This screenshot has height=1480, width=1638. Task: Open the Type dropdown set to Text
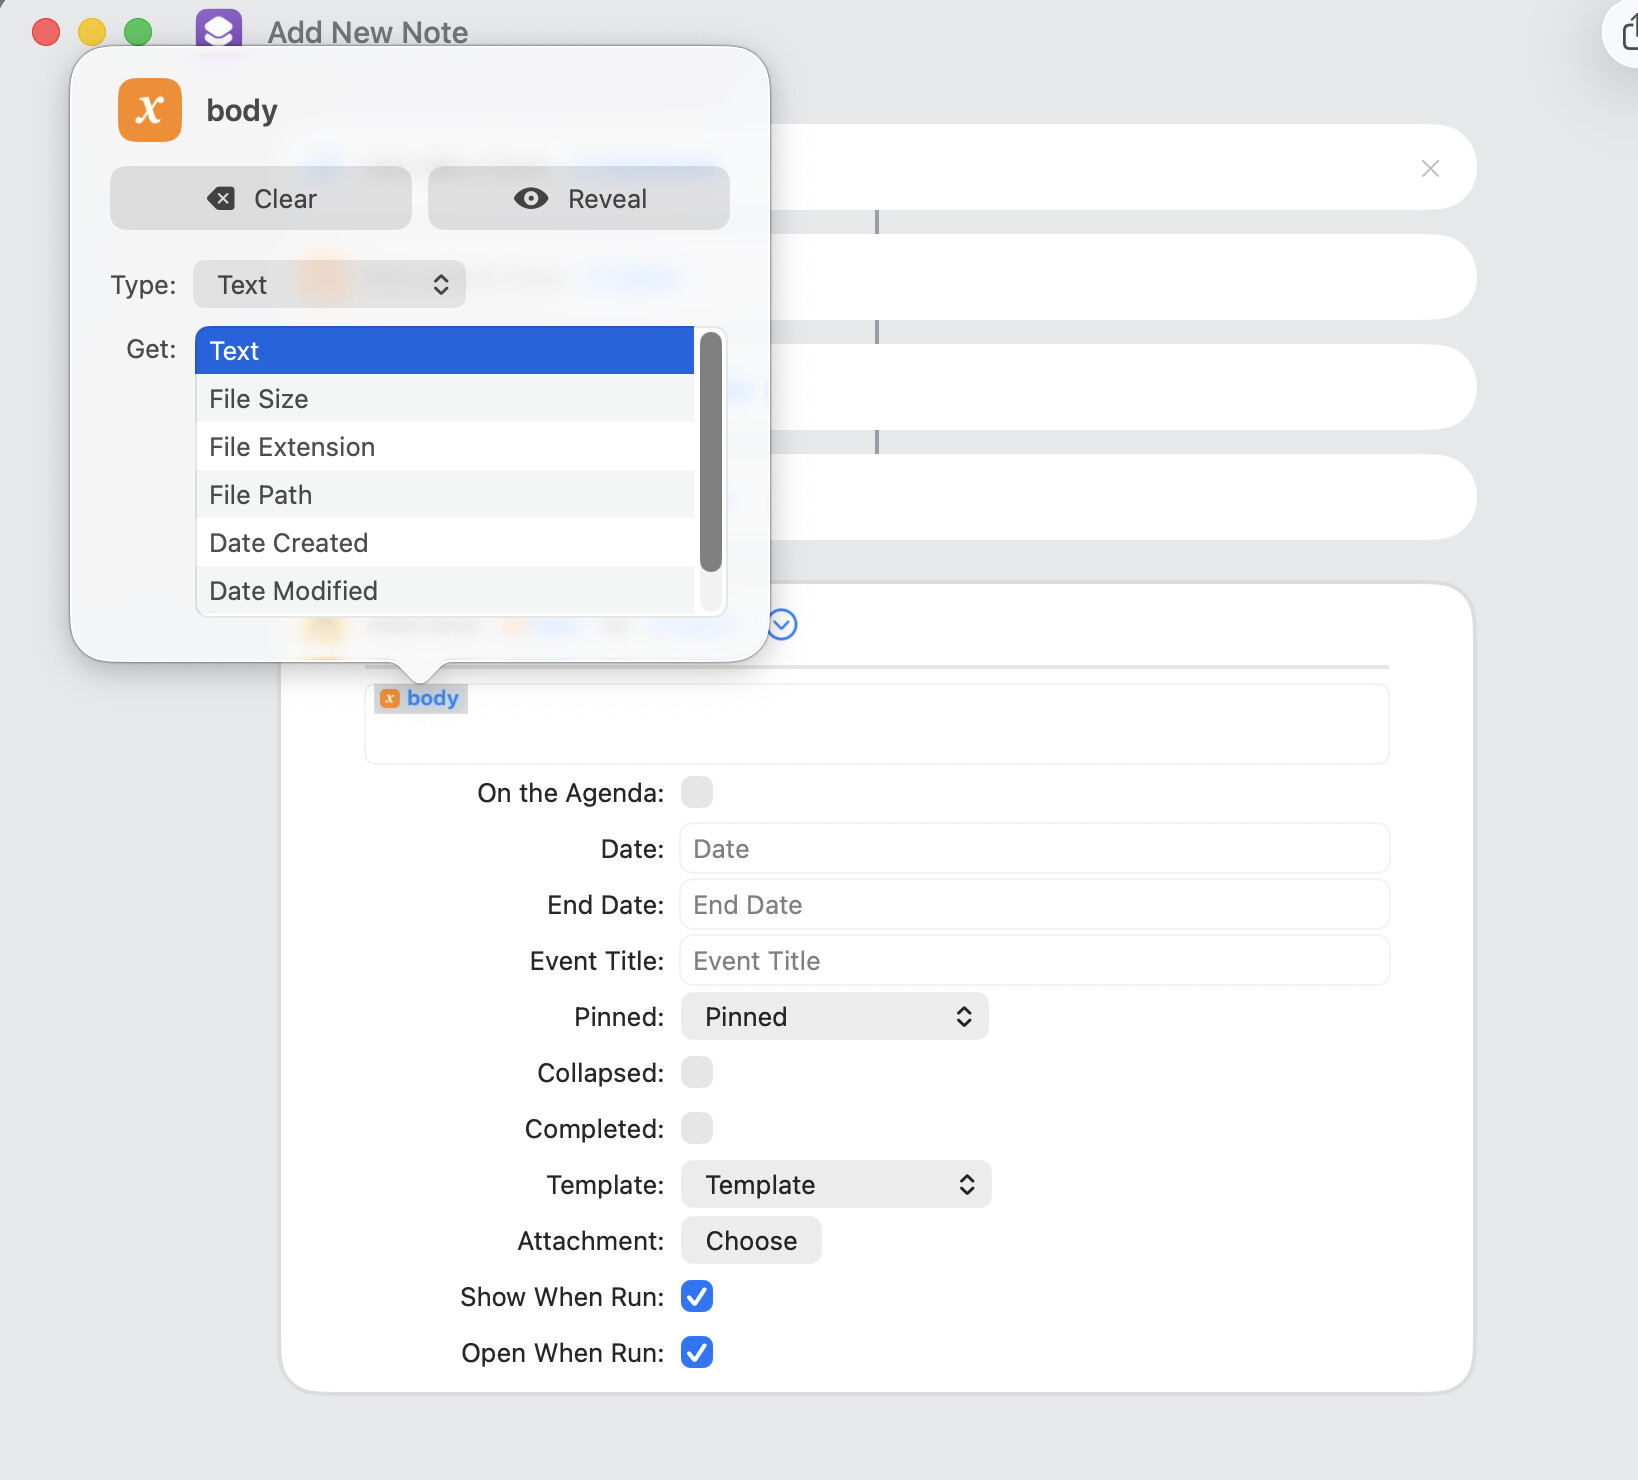(x=329, y=285)
